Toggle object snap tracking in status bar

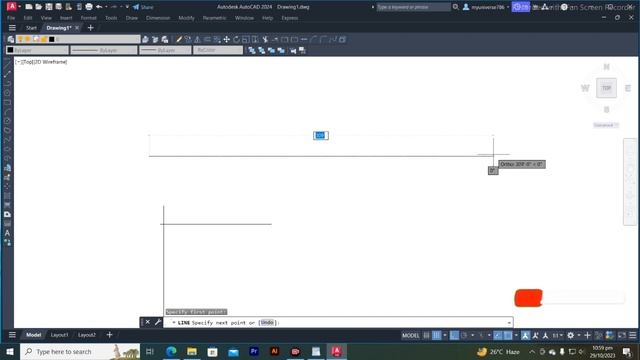pos(498,335)
